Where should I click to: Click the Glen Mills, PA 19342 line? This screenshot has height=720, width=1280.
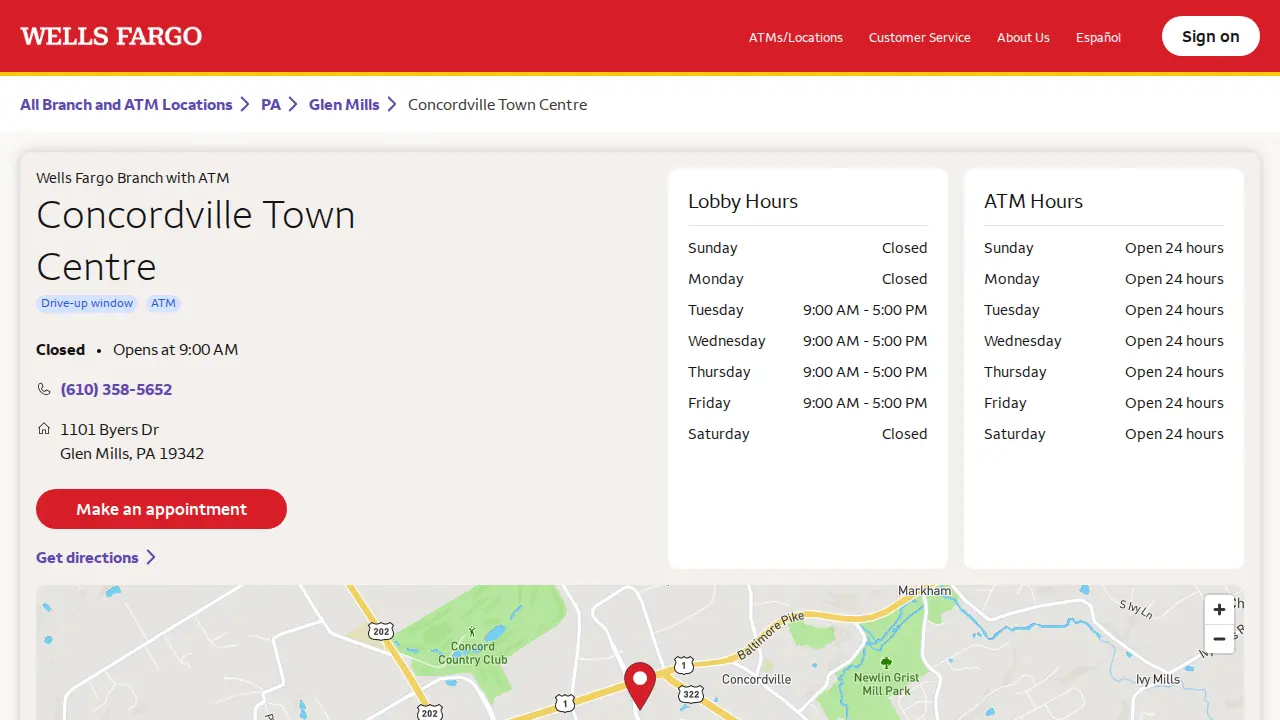132,453
